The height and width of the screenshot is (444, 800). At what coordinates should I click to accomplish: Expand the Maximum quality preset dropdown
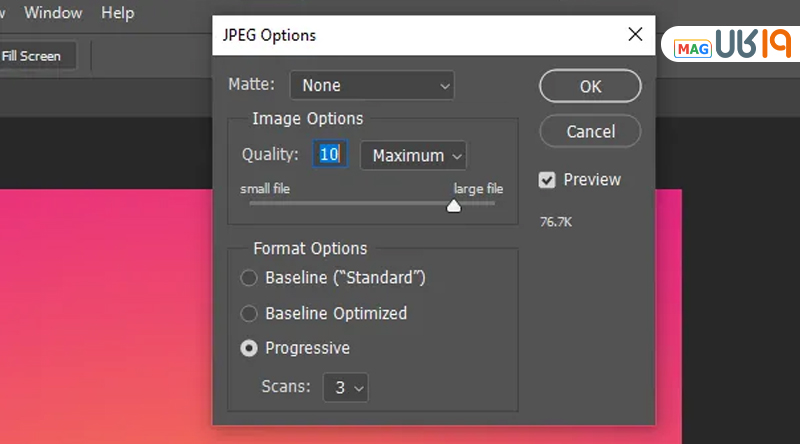pyautogui.click(x=413, y=155)
